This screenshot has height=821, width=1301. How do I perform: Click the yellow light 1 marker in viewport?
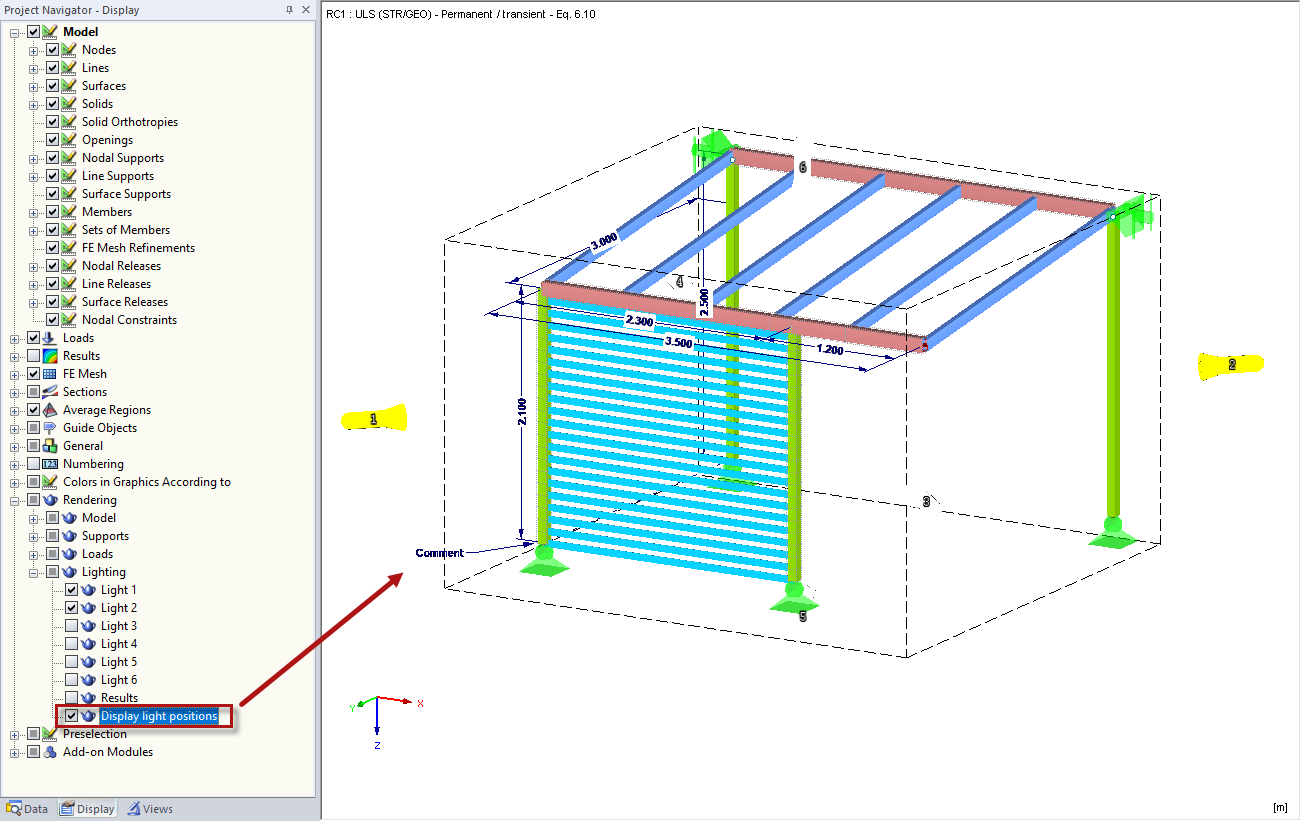[x=374, y=419]
